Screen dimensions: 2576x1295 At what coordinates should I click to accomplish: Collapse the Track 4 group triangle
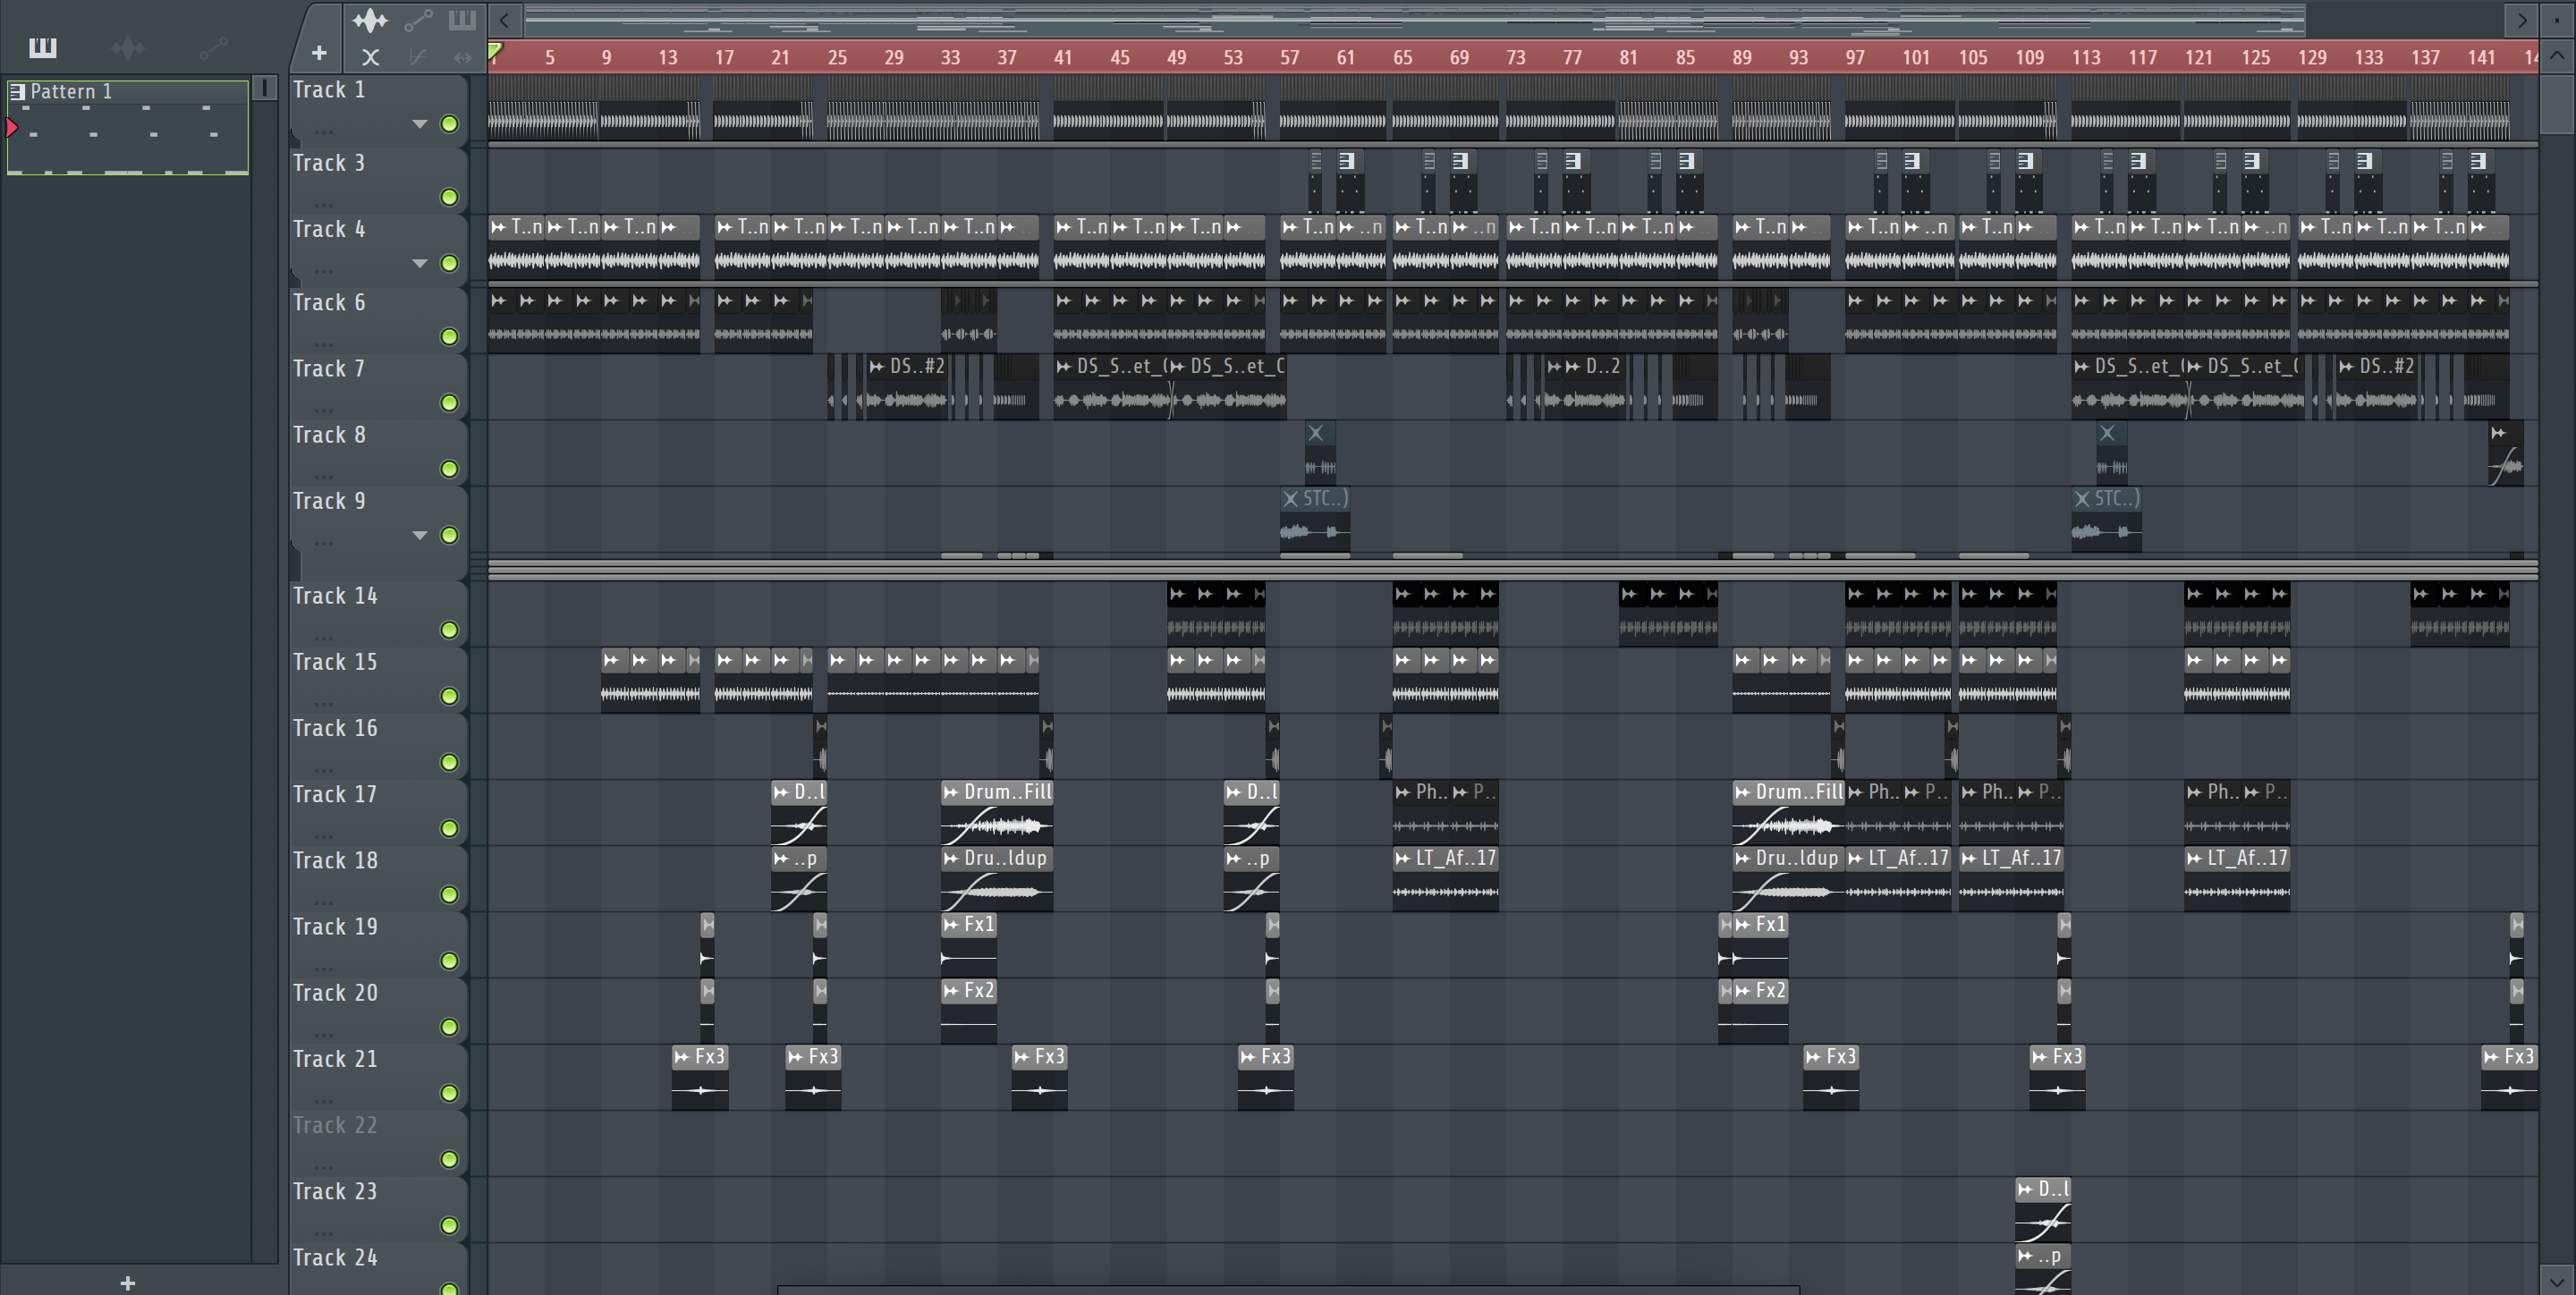pos(420,263)
